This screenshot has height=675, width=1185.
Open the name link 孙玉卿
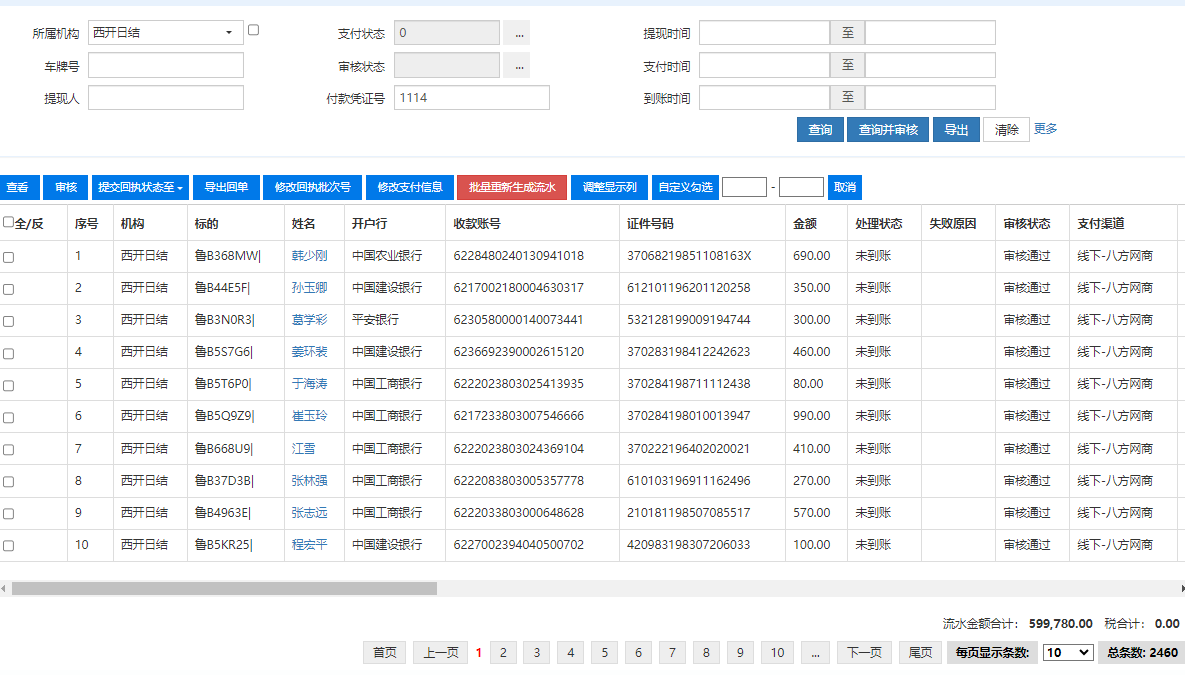click(x=309, y=288)
